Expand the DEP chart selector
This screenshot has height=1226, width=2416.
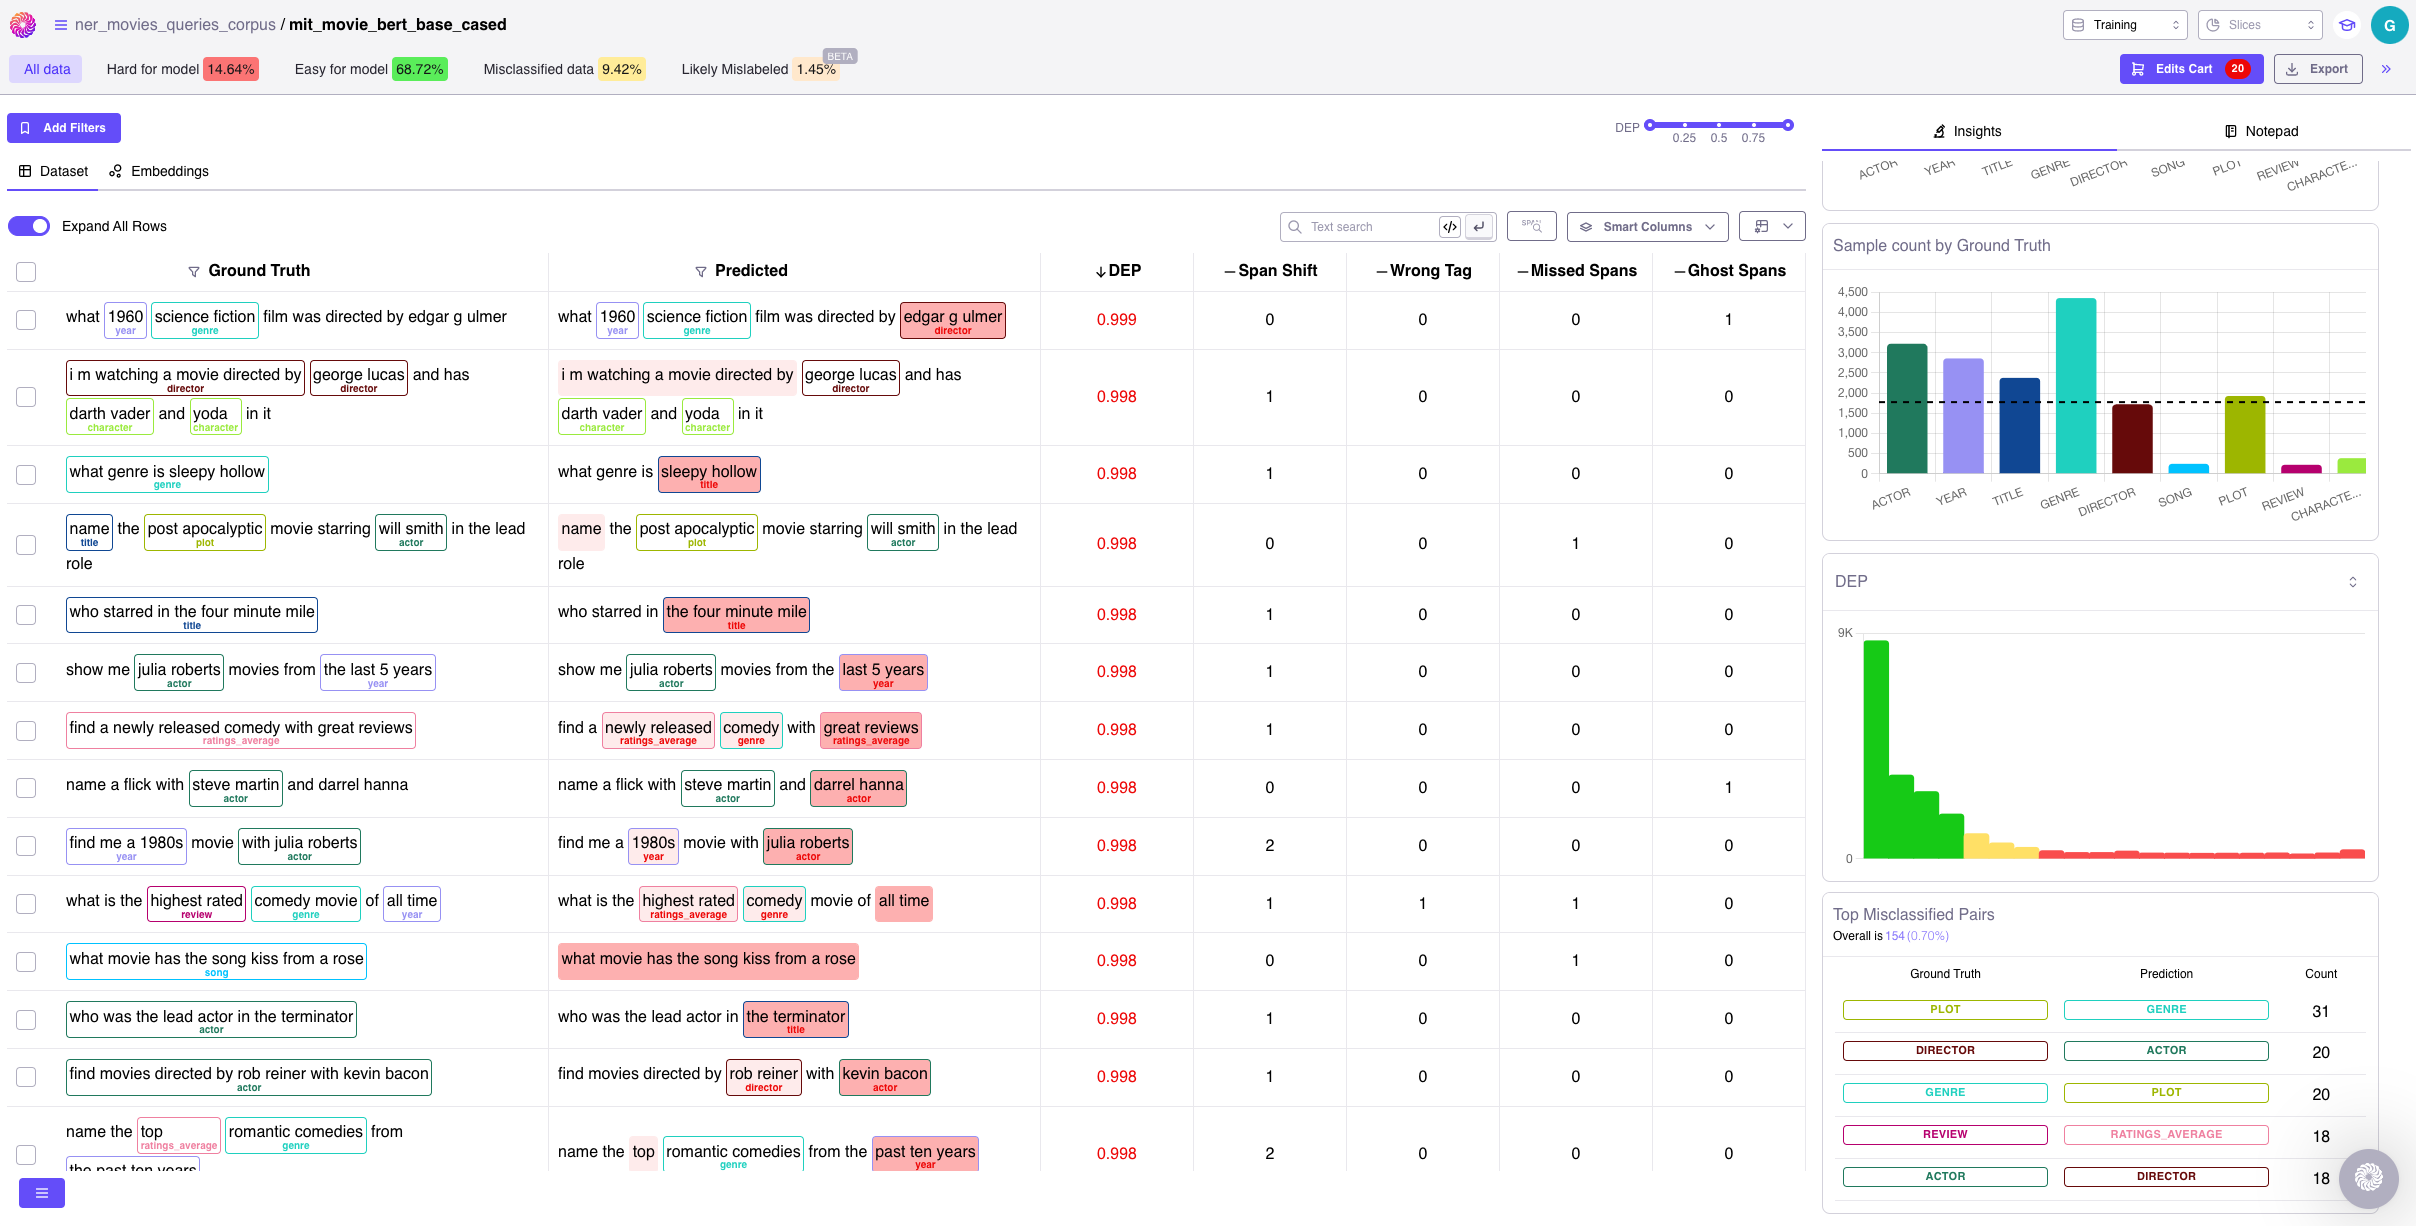pyautogui.click(x=2352, y=582)
